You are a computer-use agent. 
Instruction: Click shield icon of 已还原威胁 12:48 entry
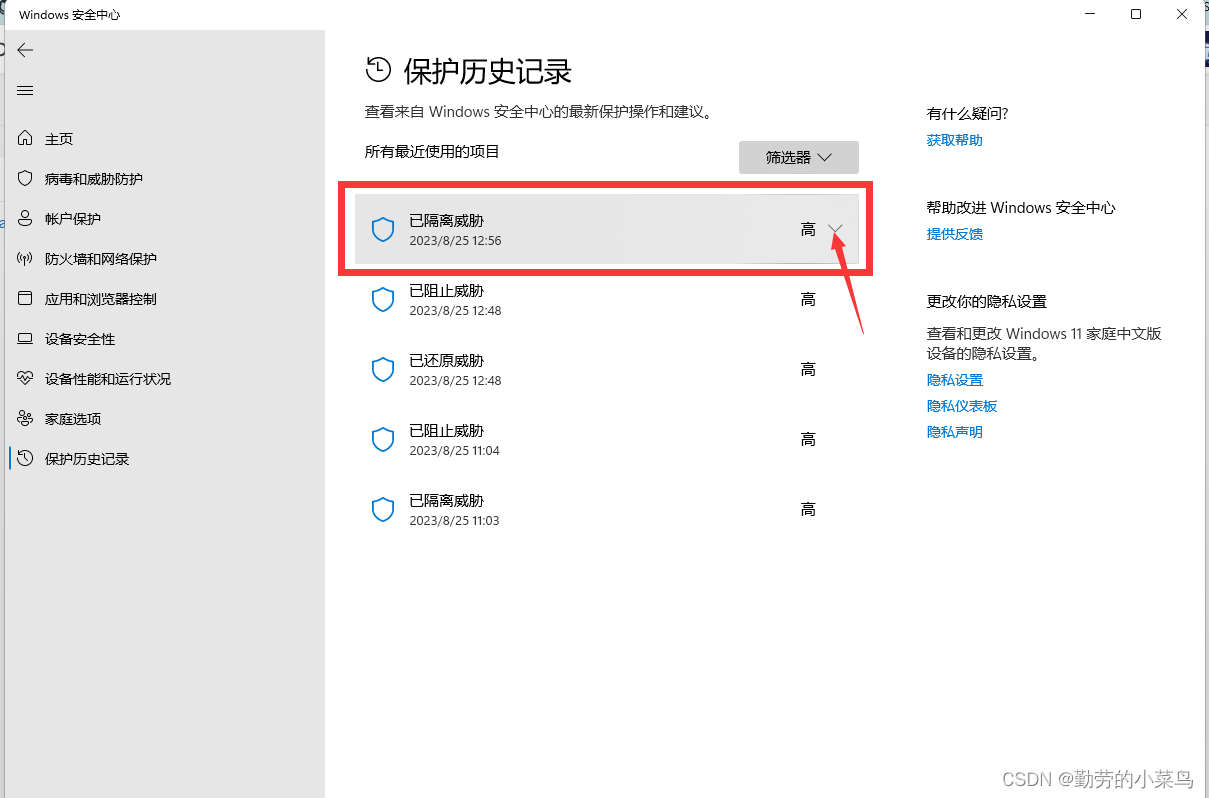(x=383, y=370)
